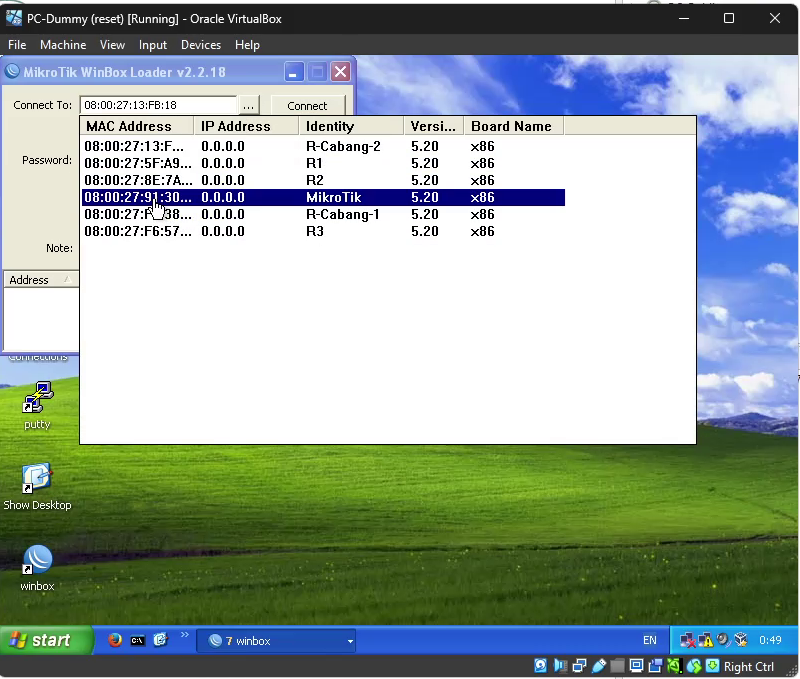This screenshot has height=679, width=800.
Task: Click the Show Desktop shortcut icon
Action: (x=37, y=478)
